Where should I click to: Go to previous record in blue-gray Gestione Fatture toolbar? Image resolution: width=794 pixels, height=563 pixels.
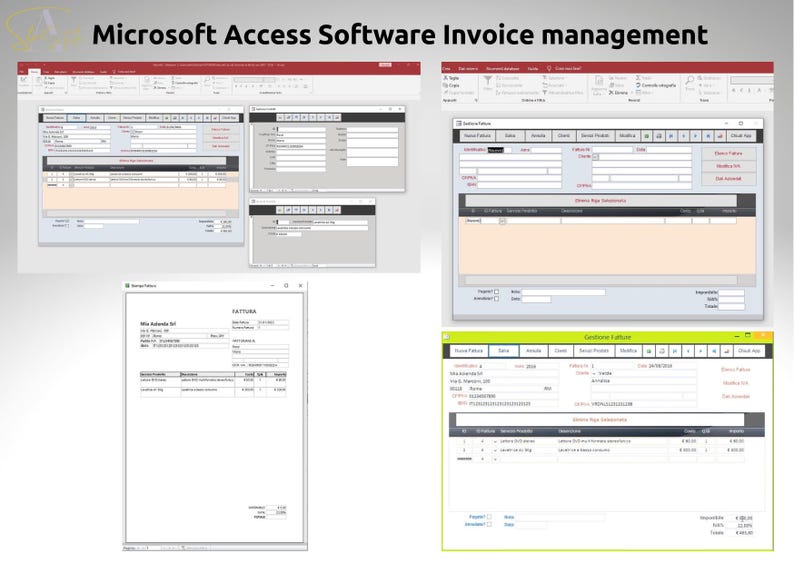(684, 136)
